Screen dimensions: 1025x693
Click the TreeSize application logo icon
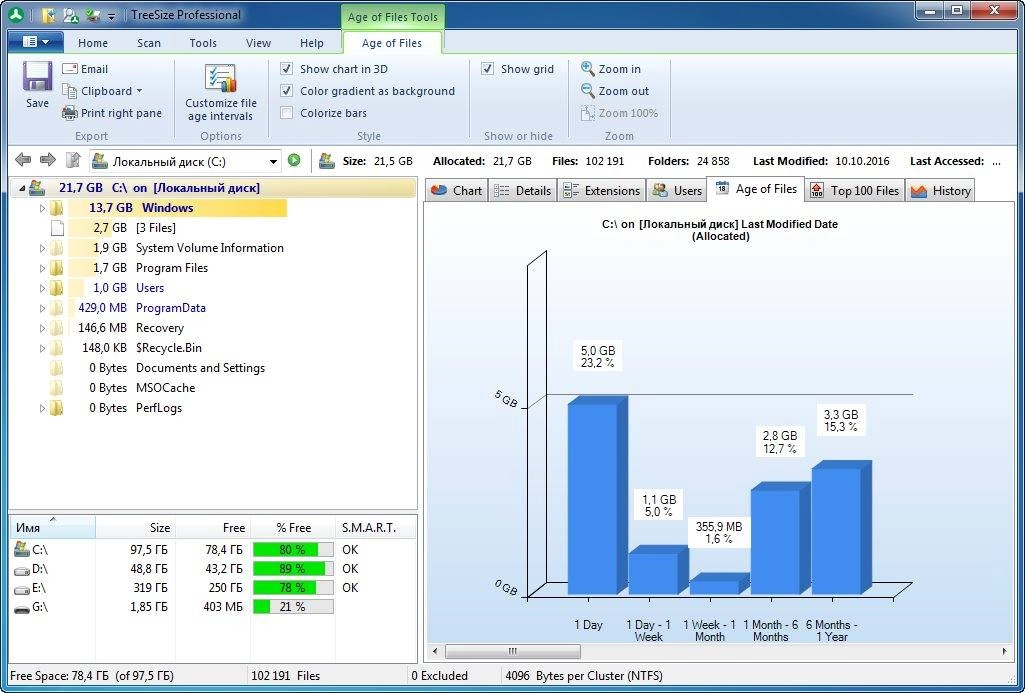pos(16,14)
